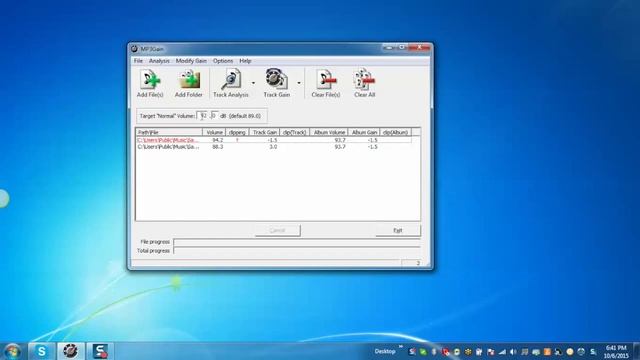Sort by the Volume column header
Viewport: 640px width, 360px height.
(x=214, y=132)
